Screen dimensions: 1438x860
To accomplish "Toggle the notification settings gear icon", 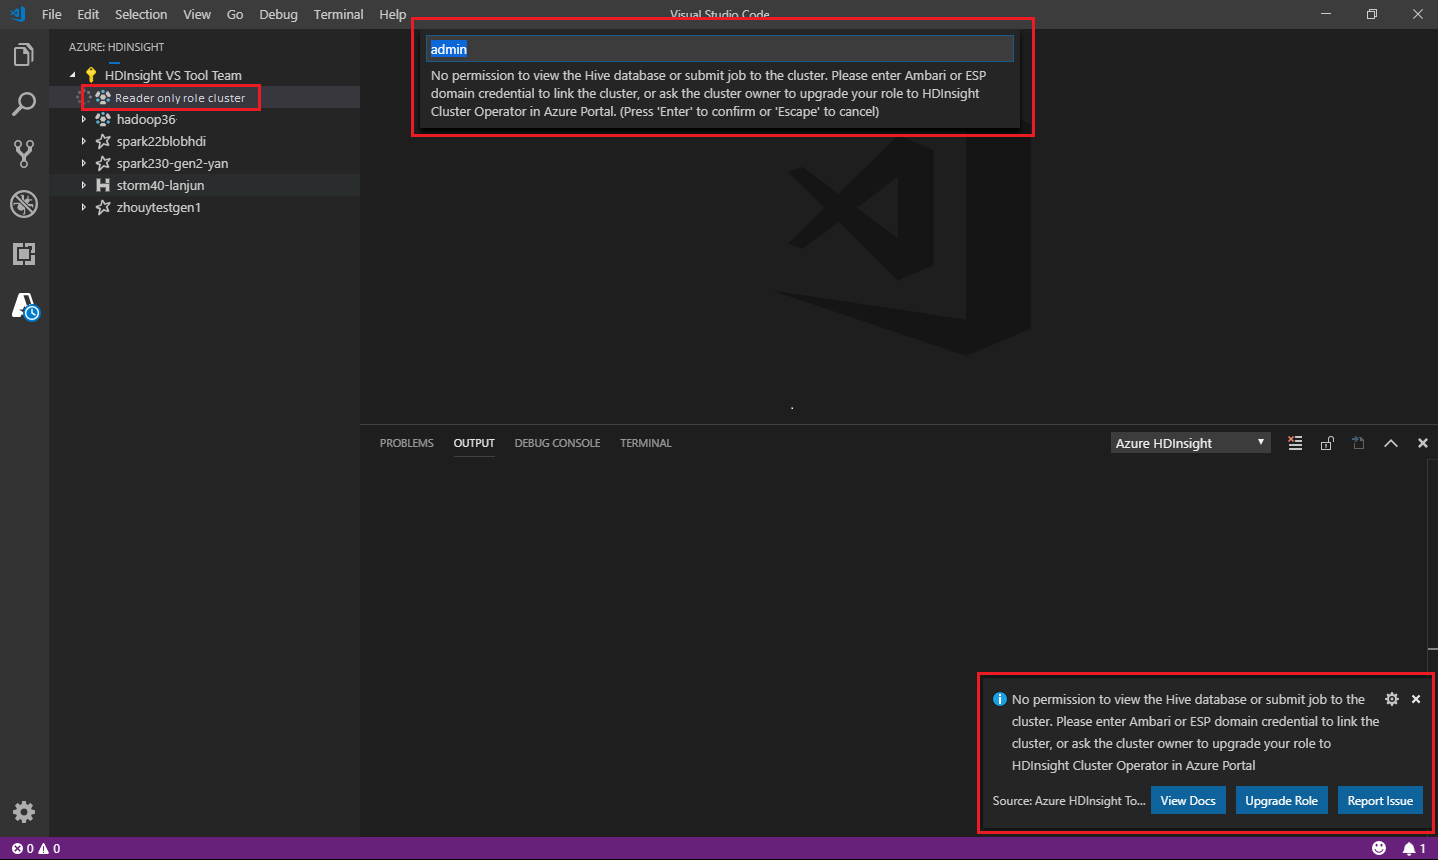I will coord(1392,698).
